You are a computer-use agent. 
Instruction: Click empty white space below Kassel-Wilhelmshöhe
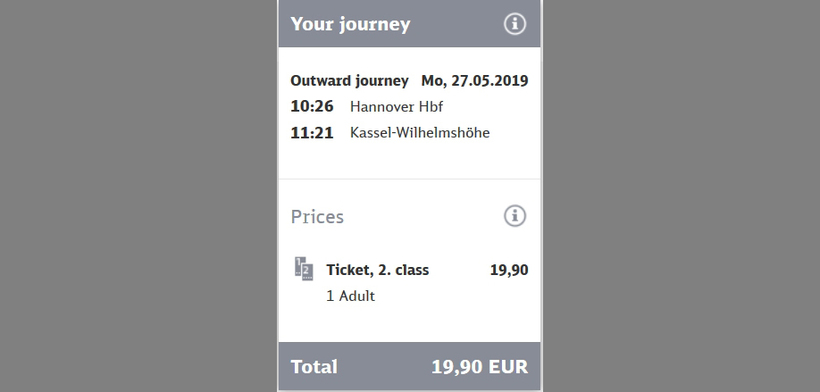tap(409, 160)
